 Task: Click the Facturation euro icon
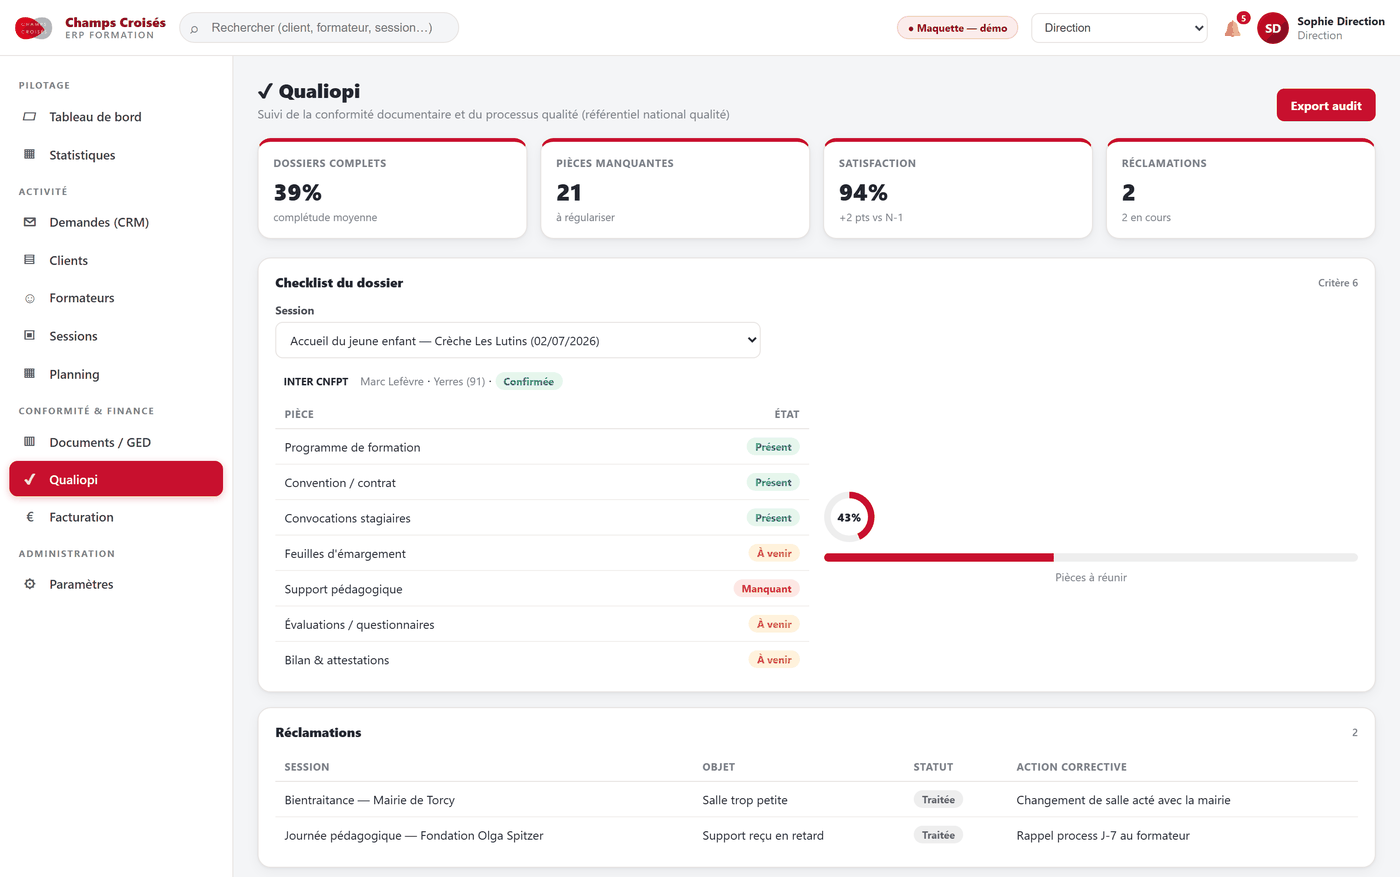[x=29, y=517]
